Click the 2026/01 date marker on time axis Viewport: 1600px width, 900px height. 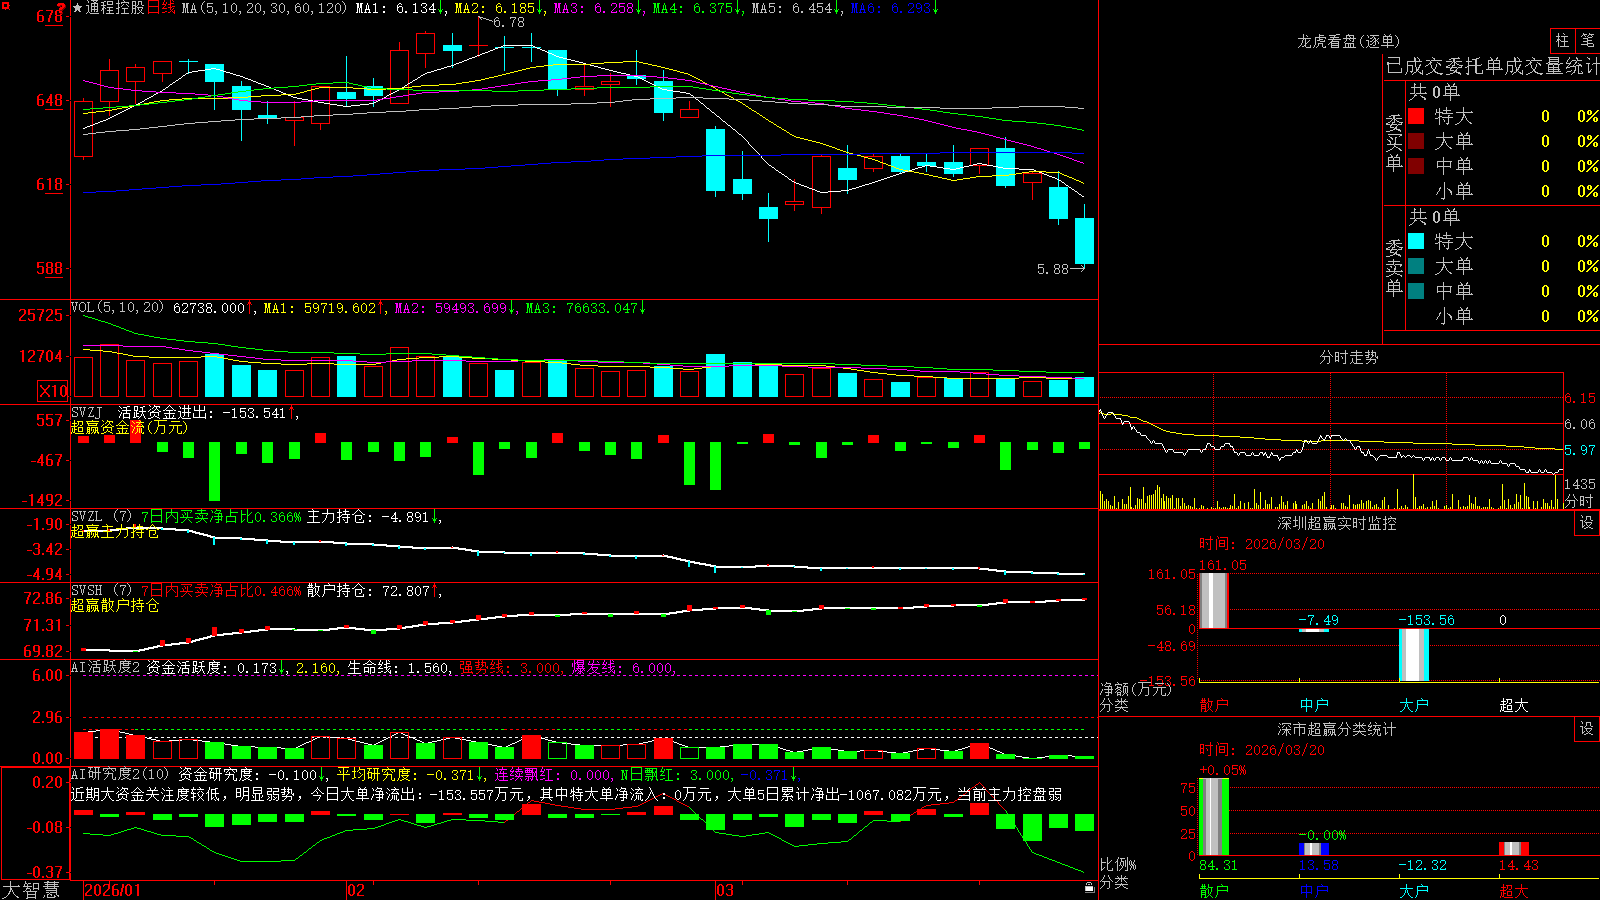(x=113, y=890)
